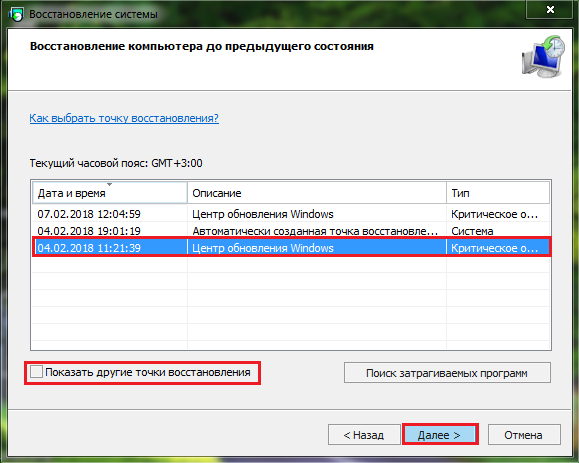Close the System Restore dialog window
Viewport: 579px width, 463px height.
550,9
